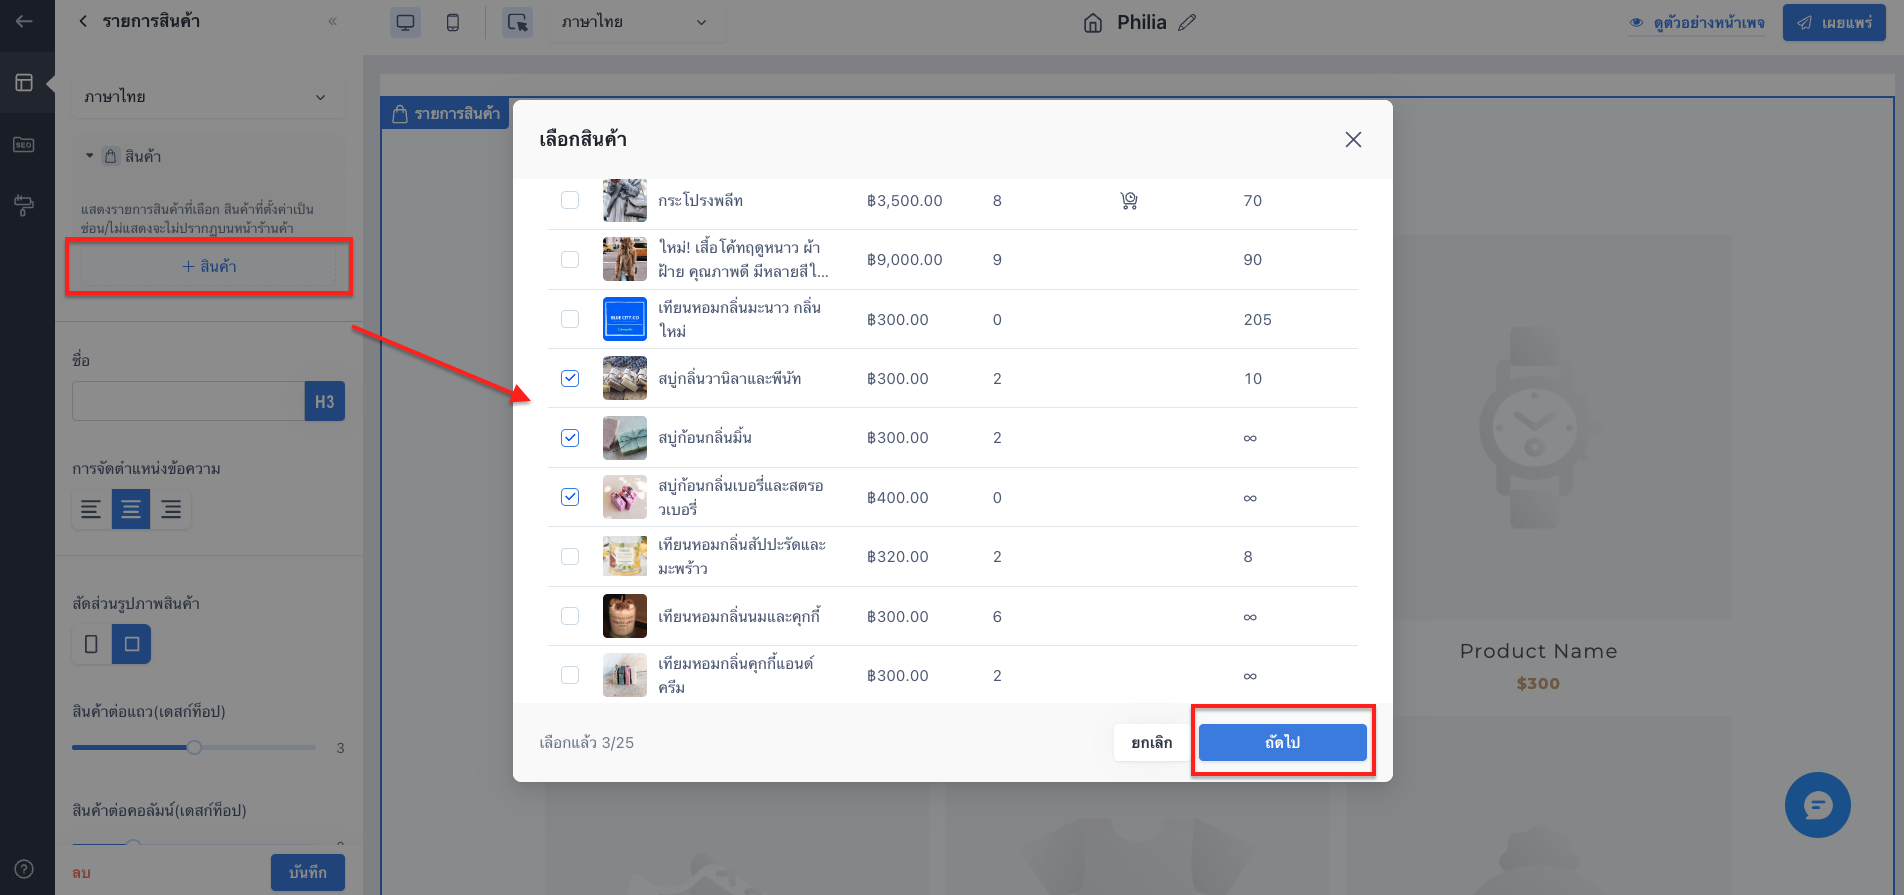This screenshot has height=895, width=1904.
Task: Click the + สินค้า add product button
Action: point(209,266)
